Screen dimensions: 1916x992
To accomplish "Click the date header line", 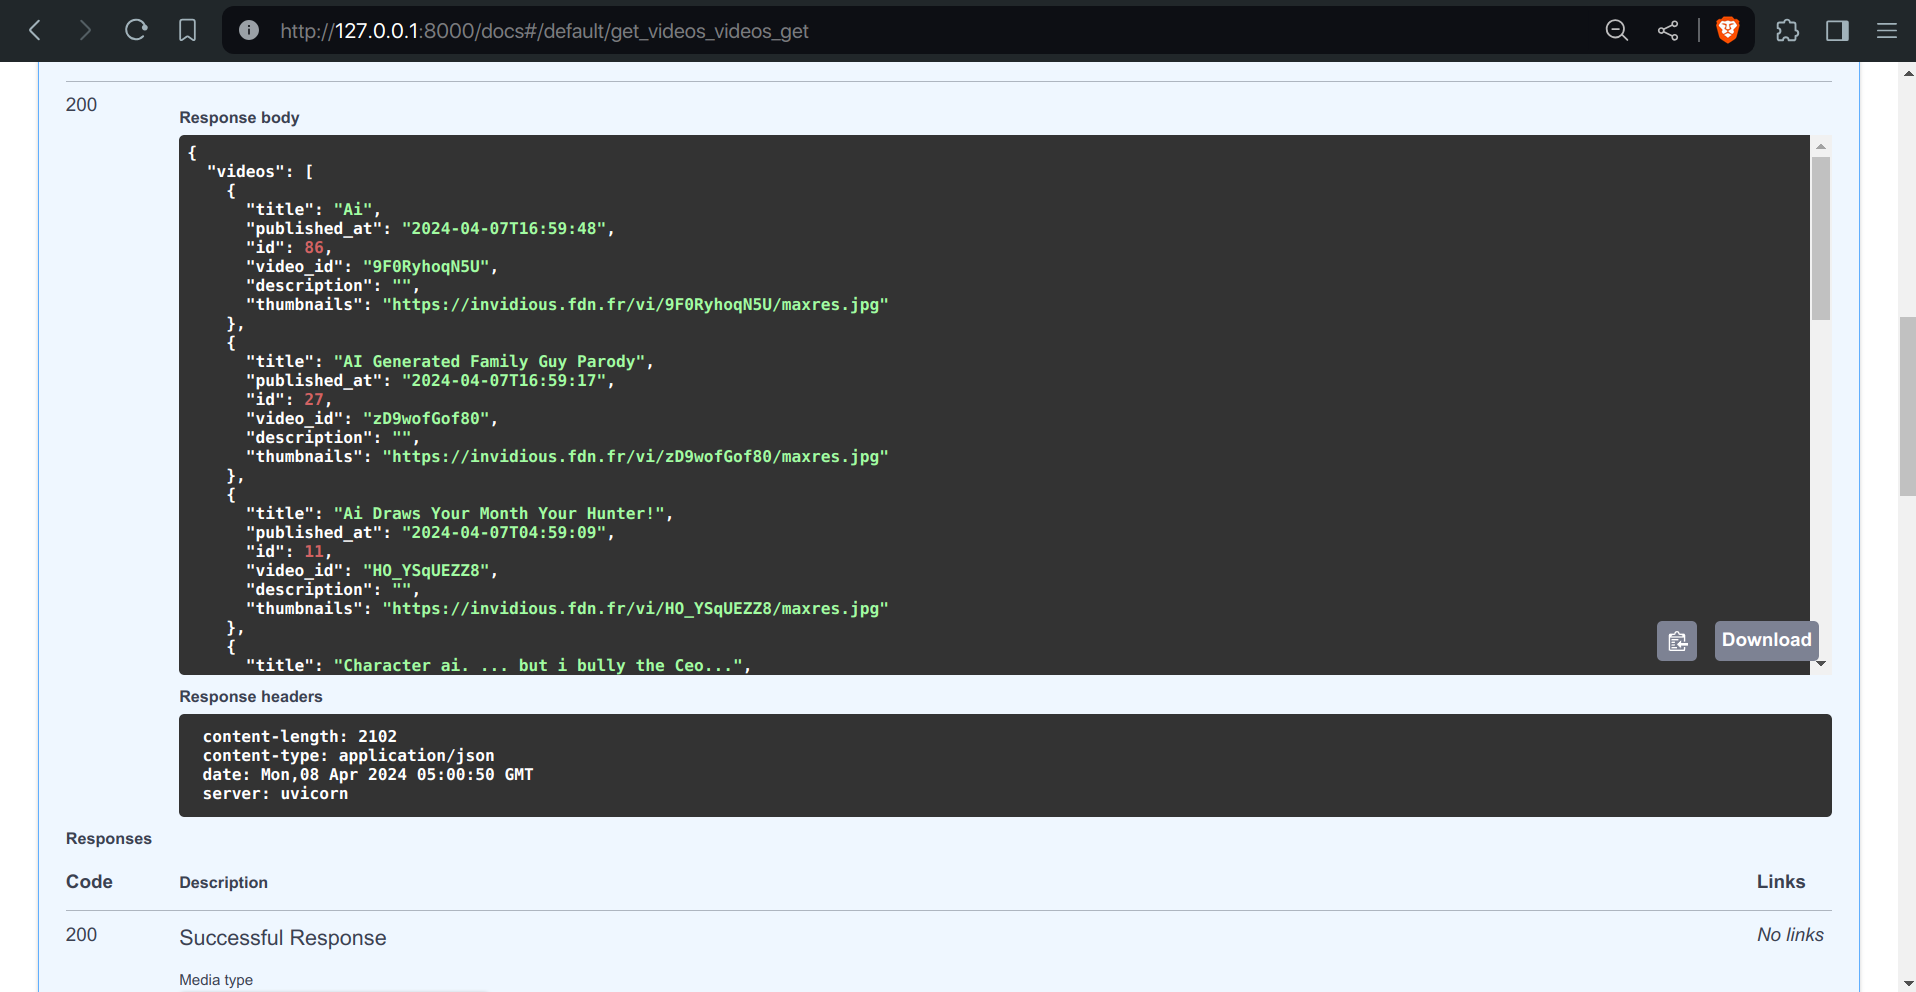I will (x=368, y=775).
